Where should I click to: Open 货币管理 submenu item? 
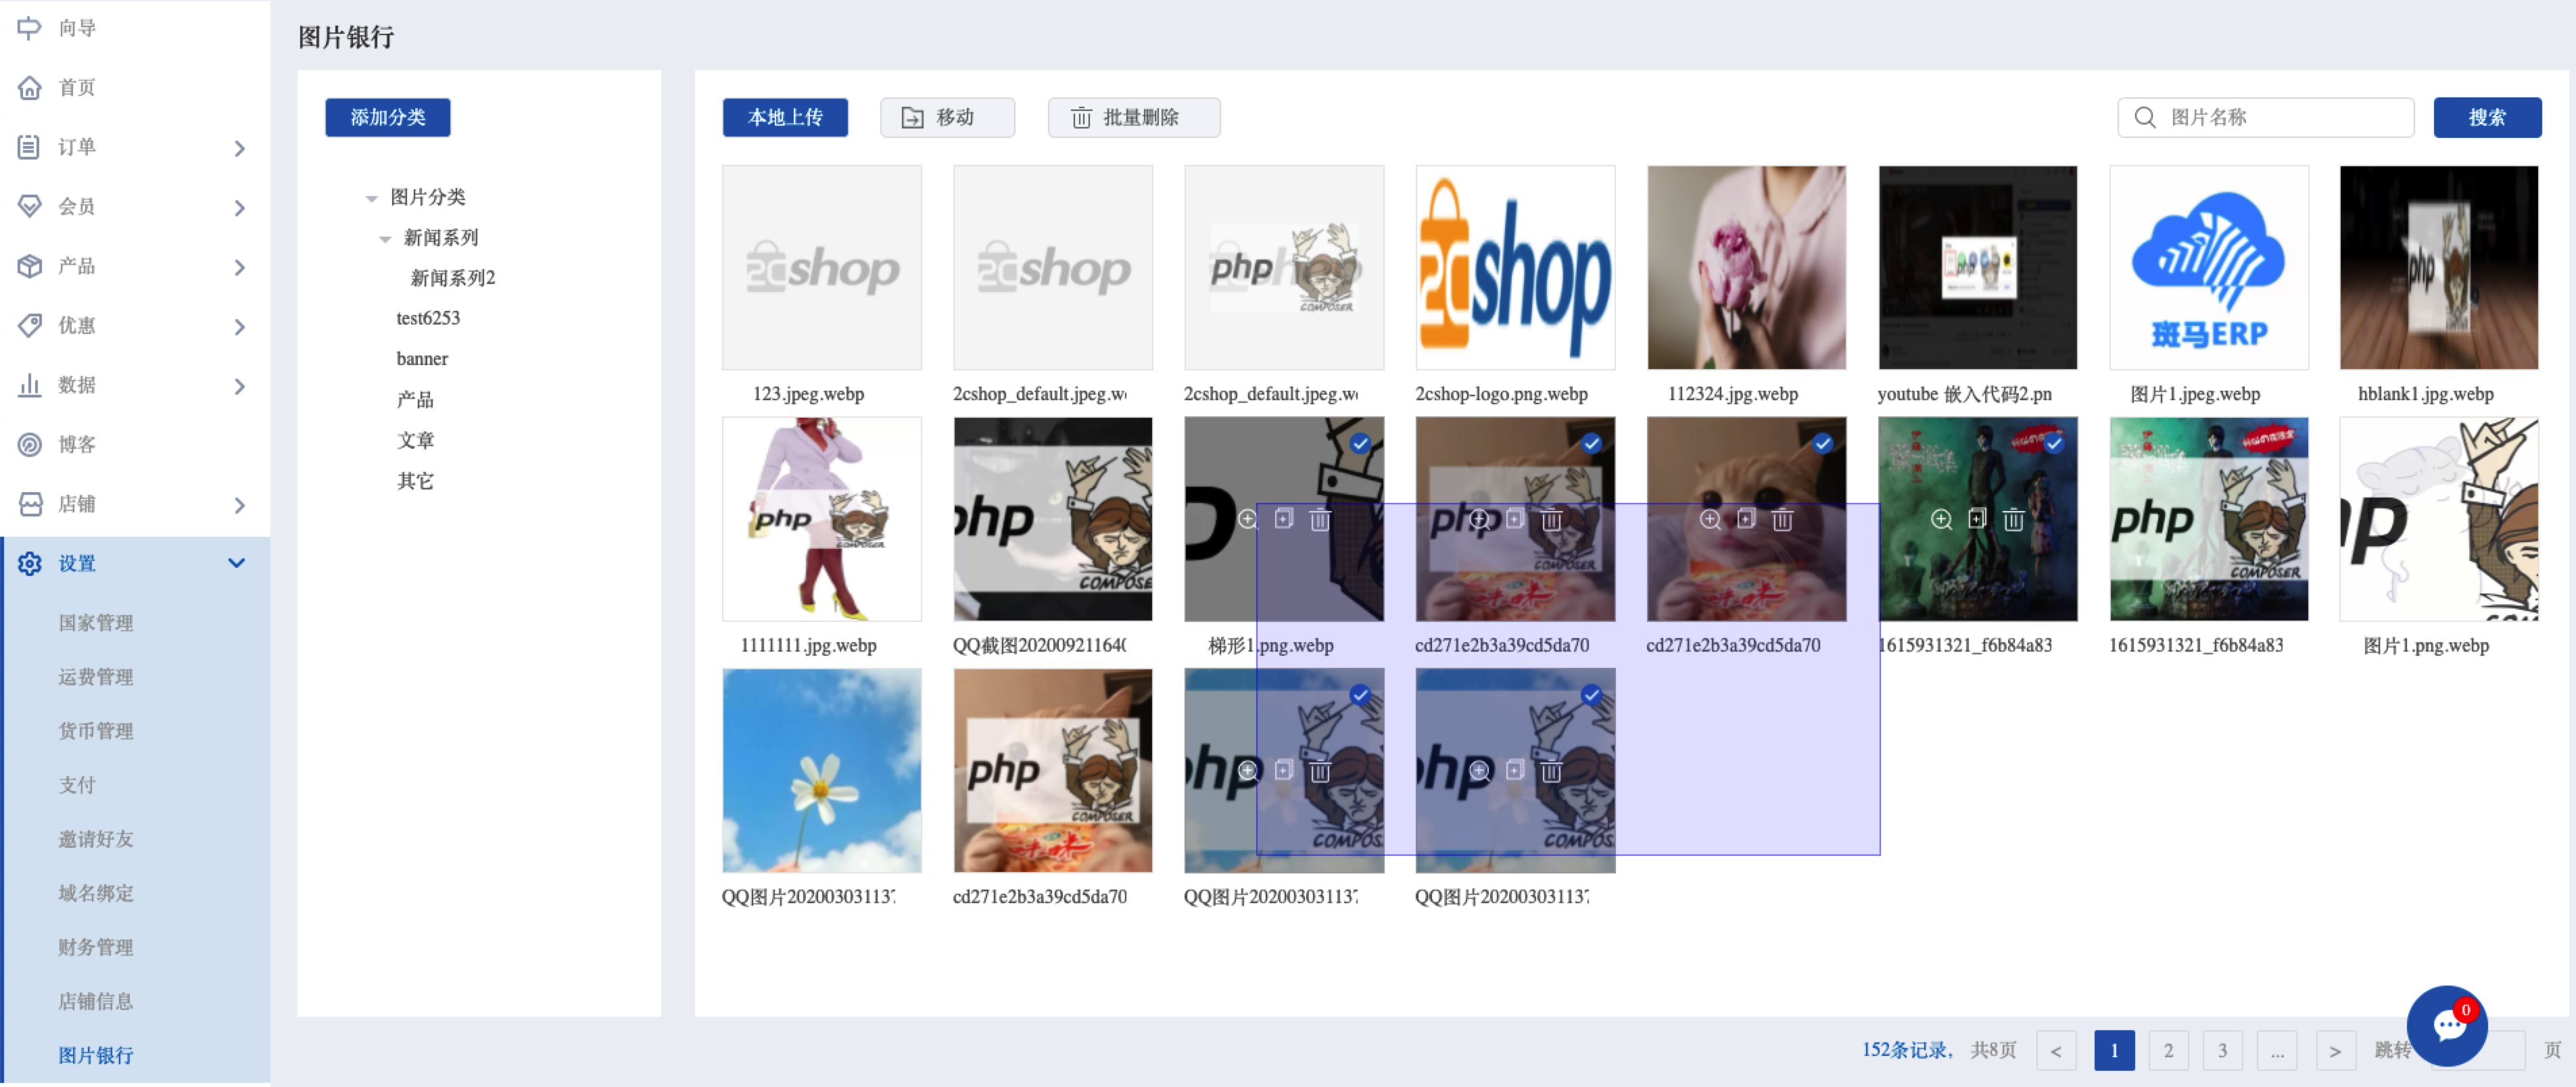tap(96, 731)
